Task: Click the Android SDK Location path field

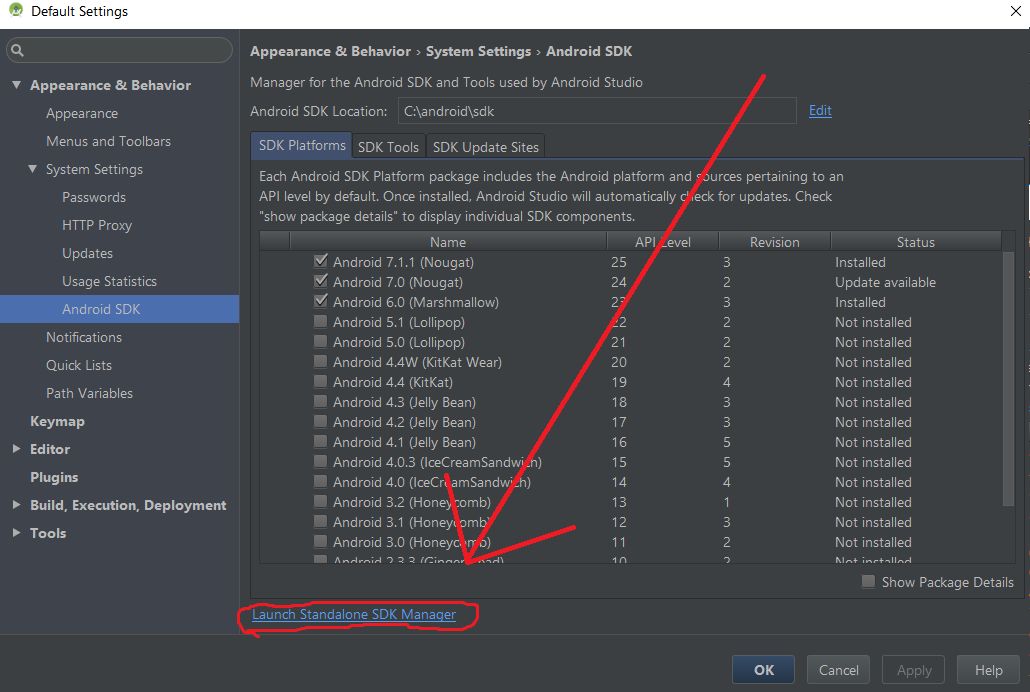Action: (x=597, y=111)
